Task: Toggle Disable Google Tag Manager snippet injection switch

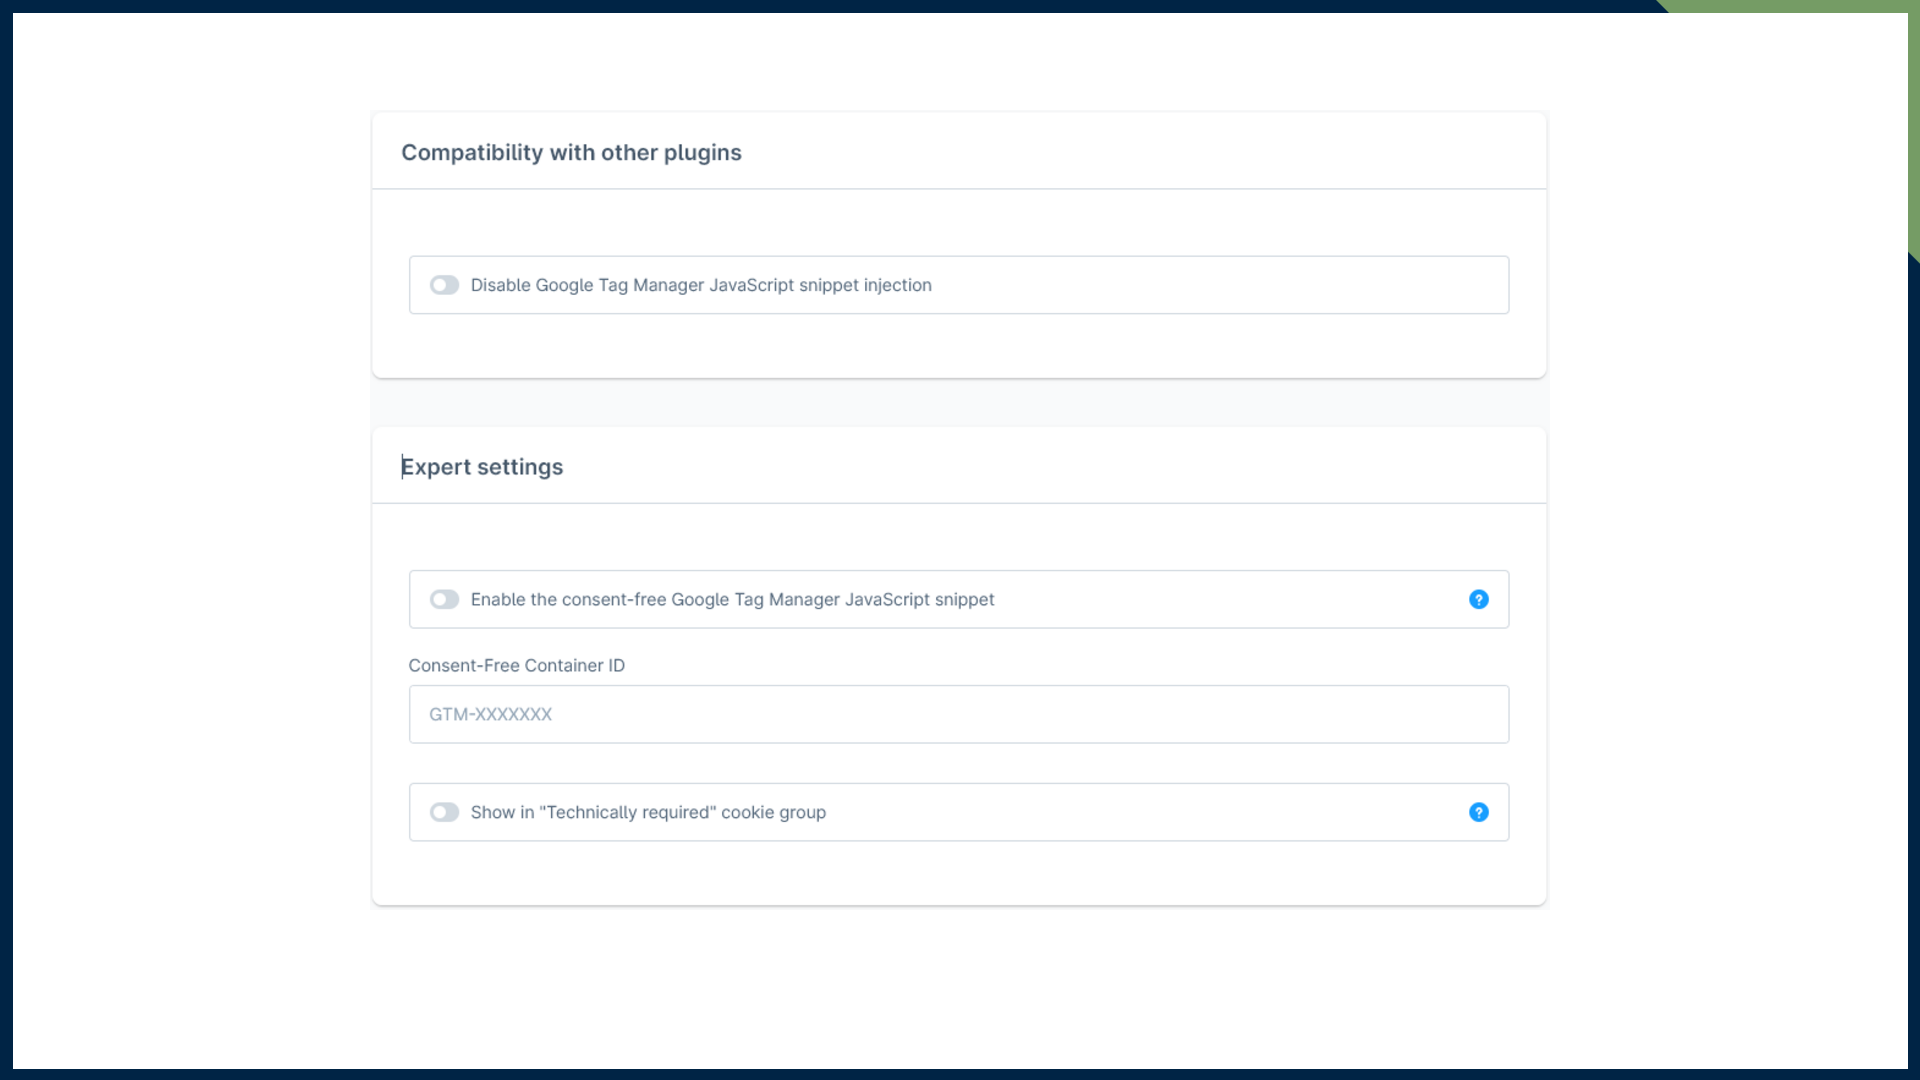Action: [444, 285]
